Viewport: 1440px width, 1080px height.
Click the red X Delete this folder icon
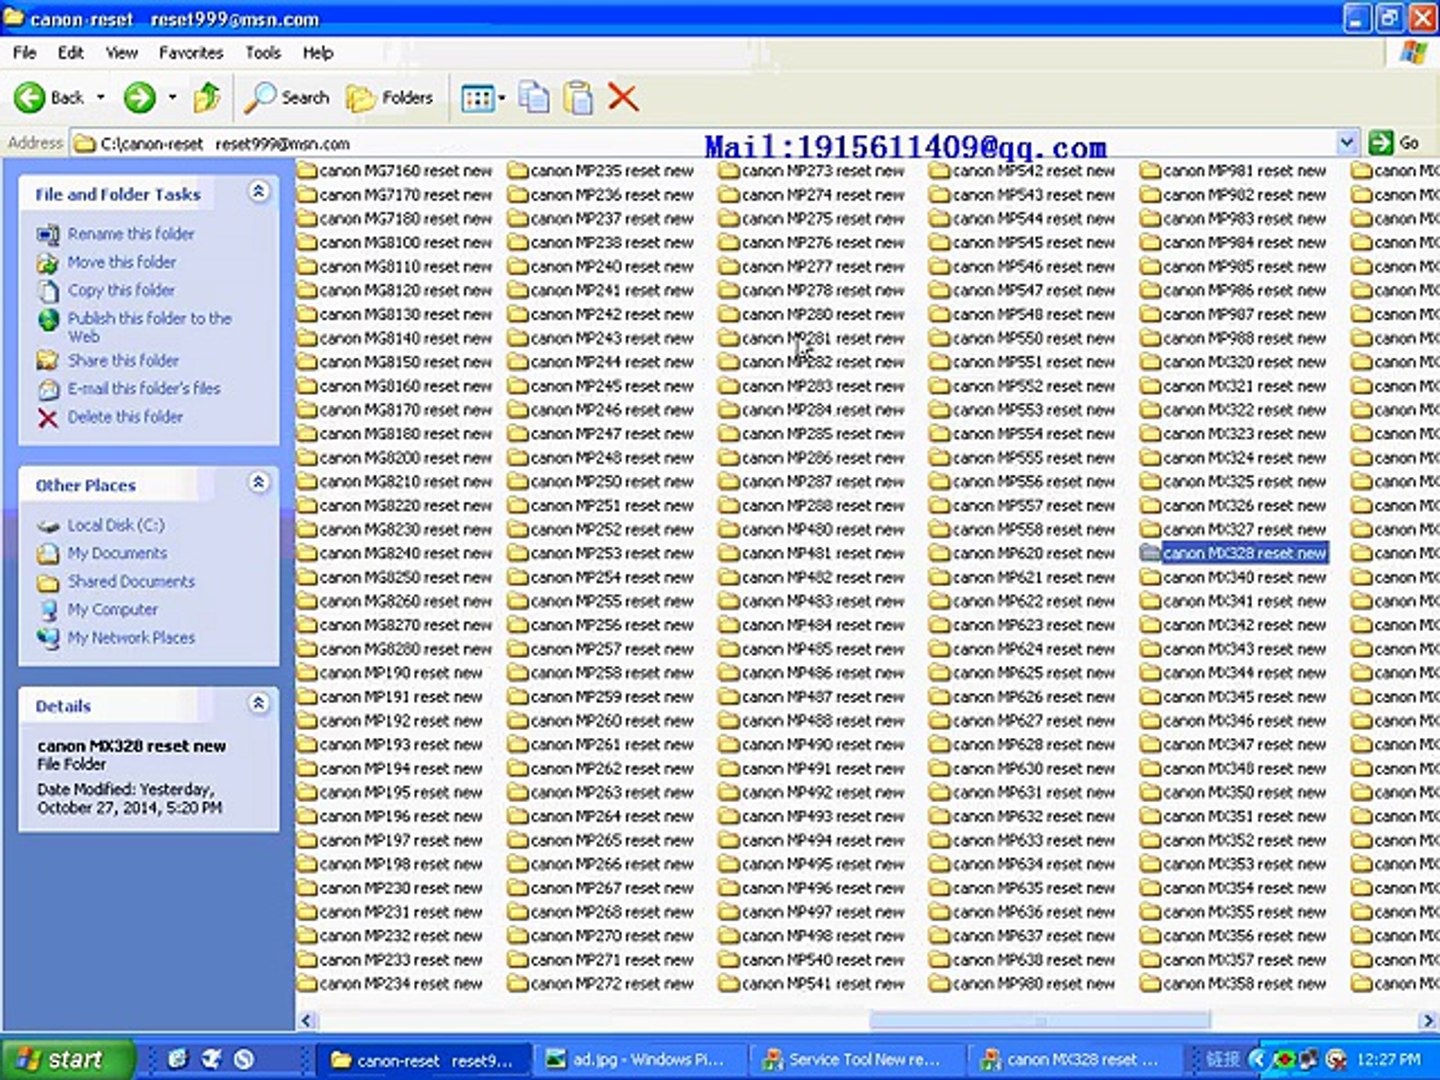(x=48, y=417)
